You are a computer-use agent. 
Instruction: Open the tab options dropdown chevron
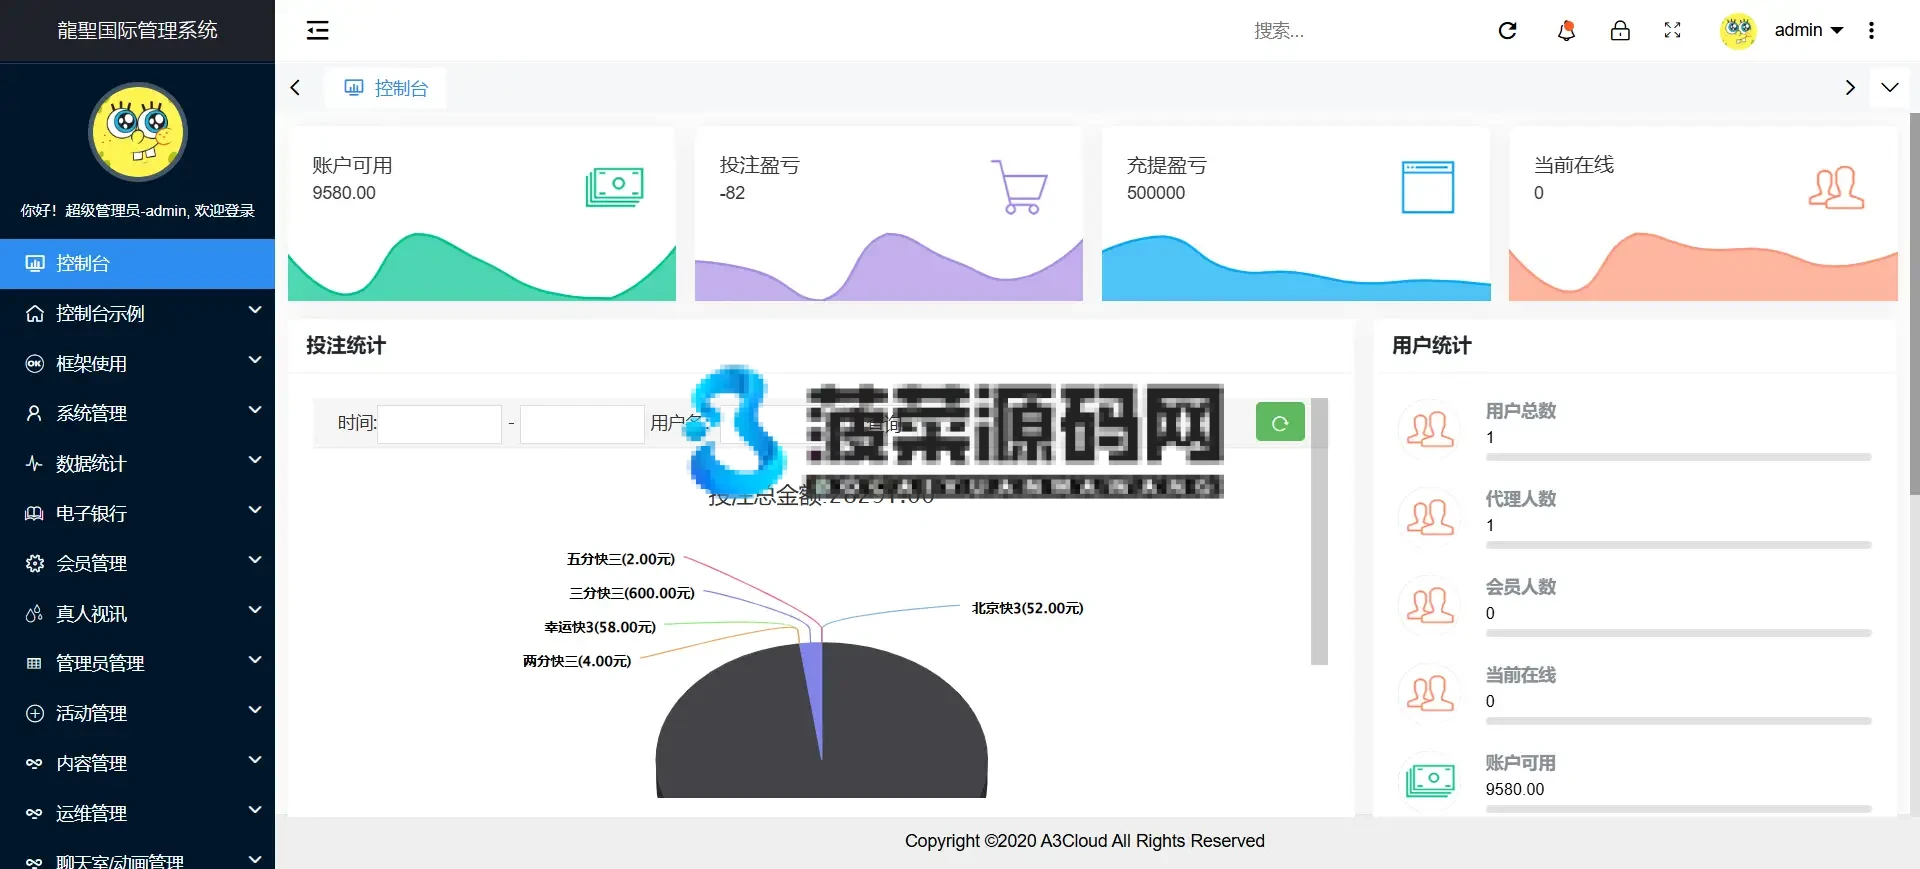pyautogui.click(x=1889, y=87)
